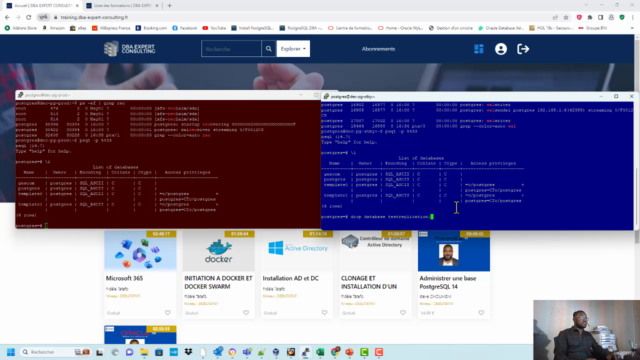Image resolution: width=640 pixels, height=360 pixels.
Task: Open the Gestion d'un sinistre bookmark
Action: (x=451, y=28)
